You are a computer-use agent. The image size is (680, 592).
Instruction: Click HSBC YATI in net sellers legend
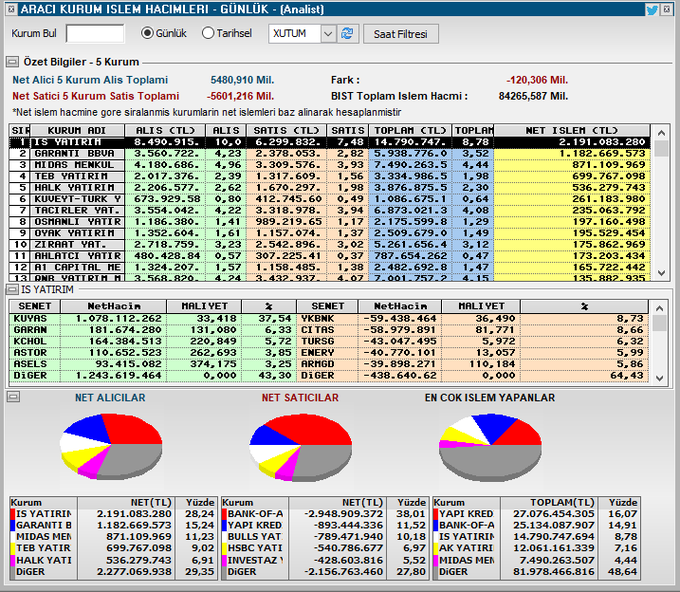pyautogui.click(x=255, y=549)
